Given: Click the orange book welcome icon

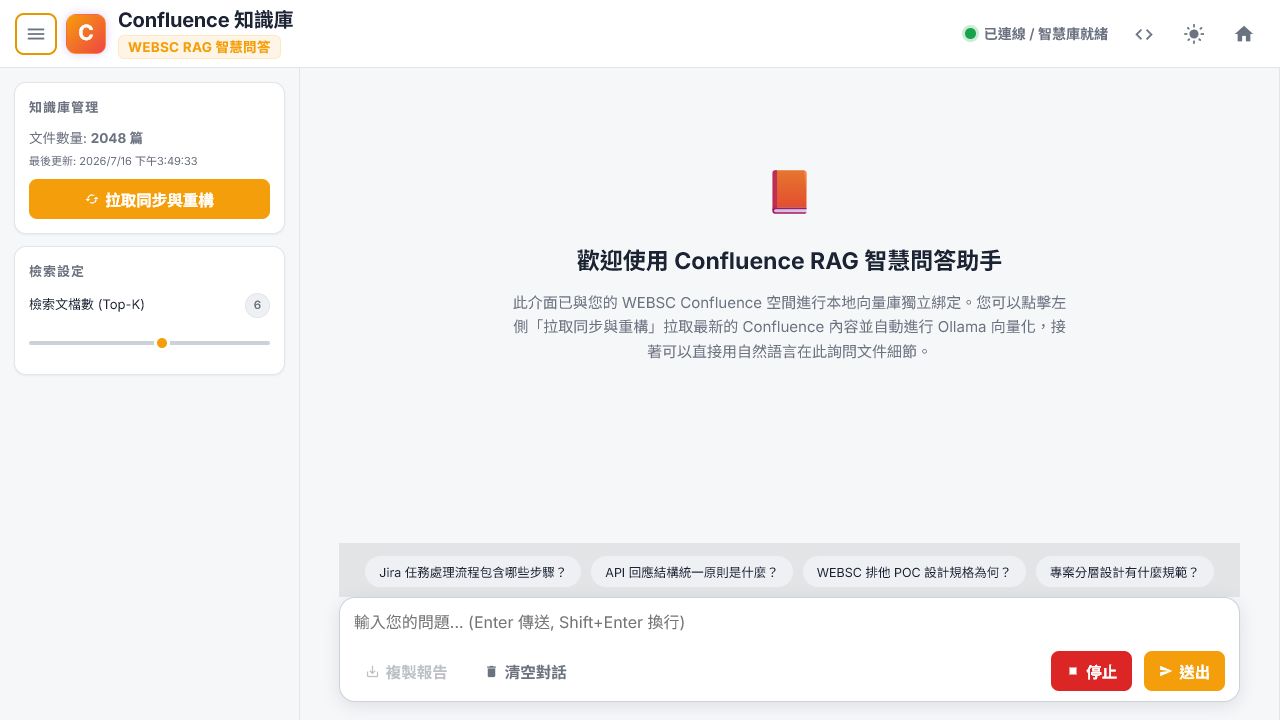Looking at the screenshot, I should (790, 192).
